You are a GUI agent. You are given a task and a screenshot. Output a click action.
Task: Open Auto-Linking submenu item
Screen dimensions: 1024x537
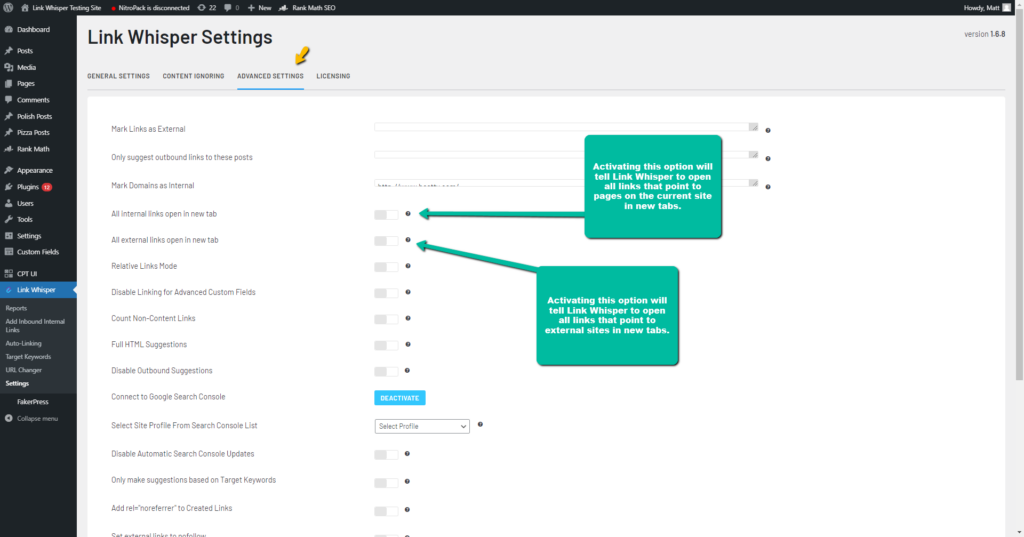(x=24, y=343)
